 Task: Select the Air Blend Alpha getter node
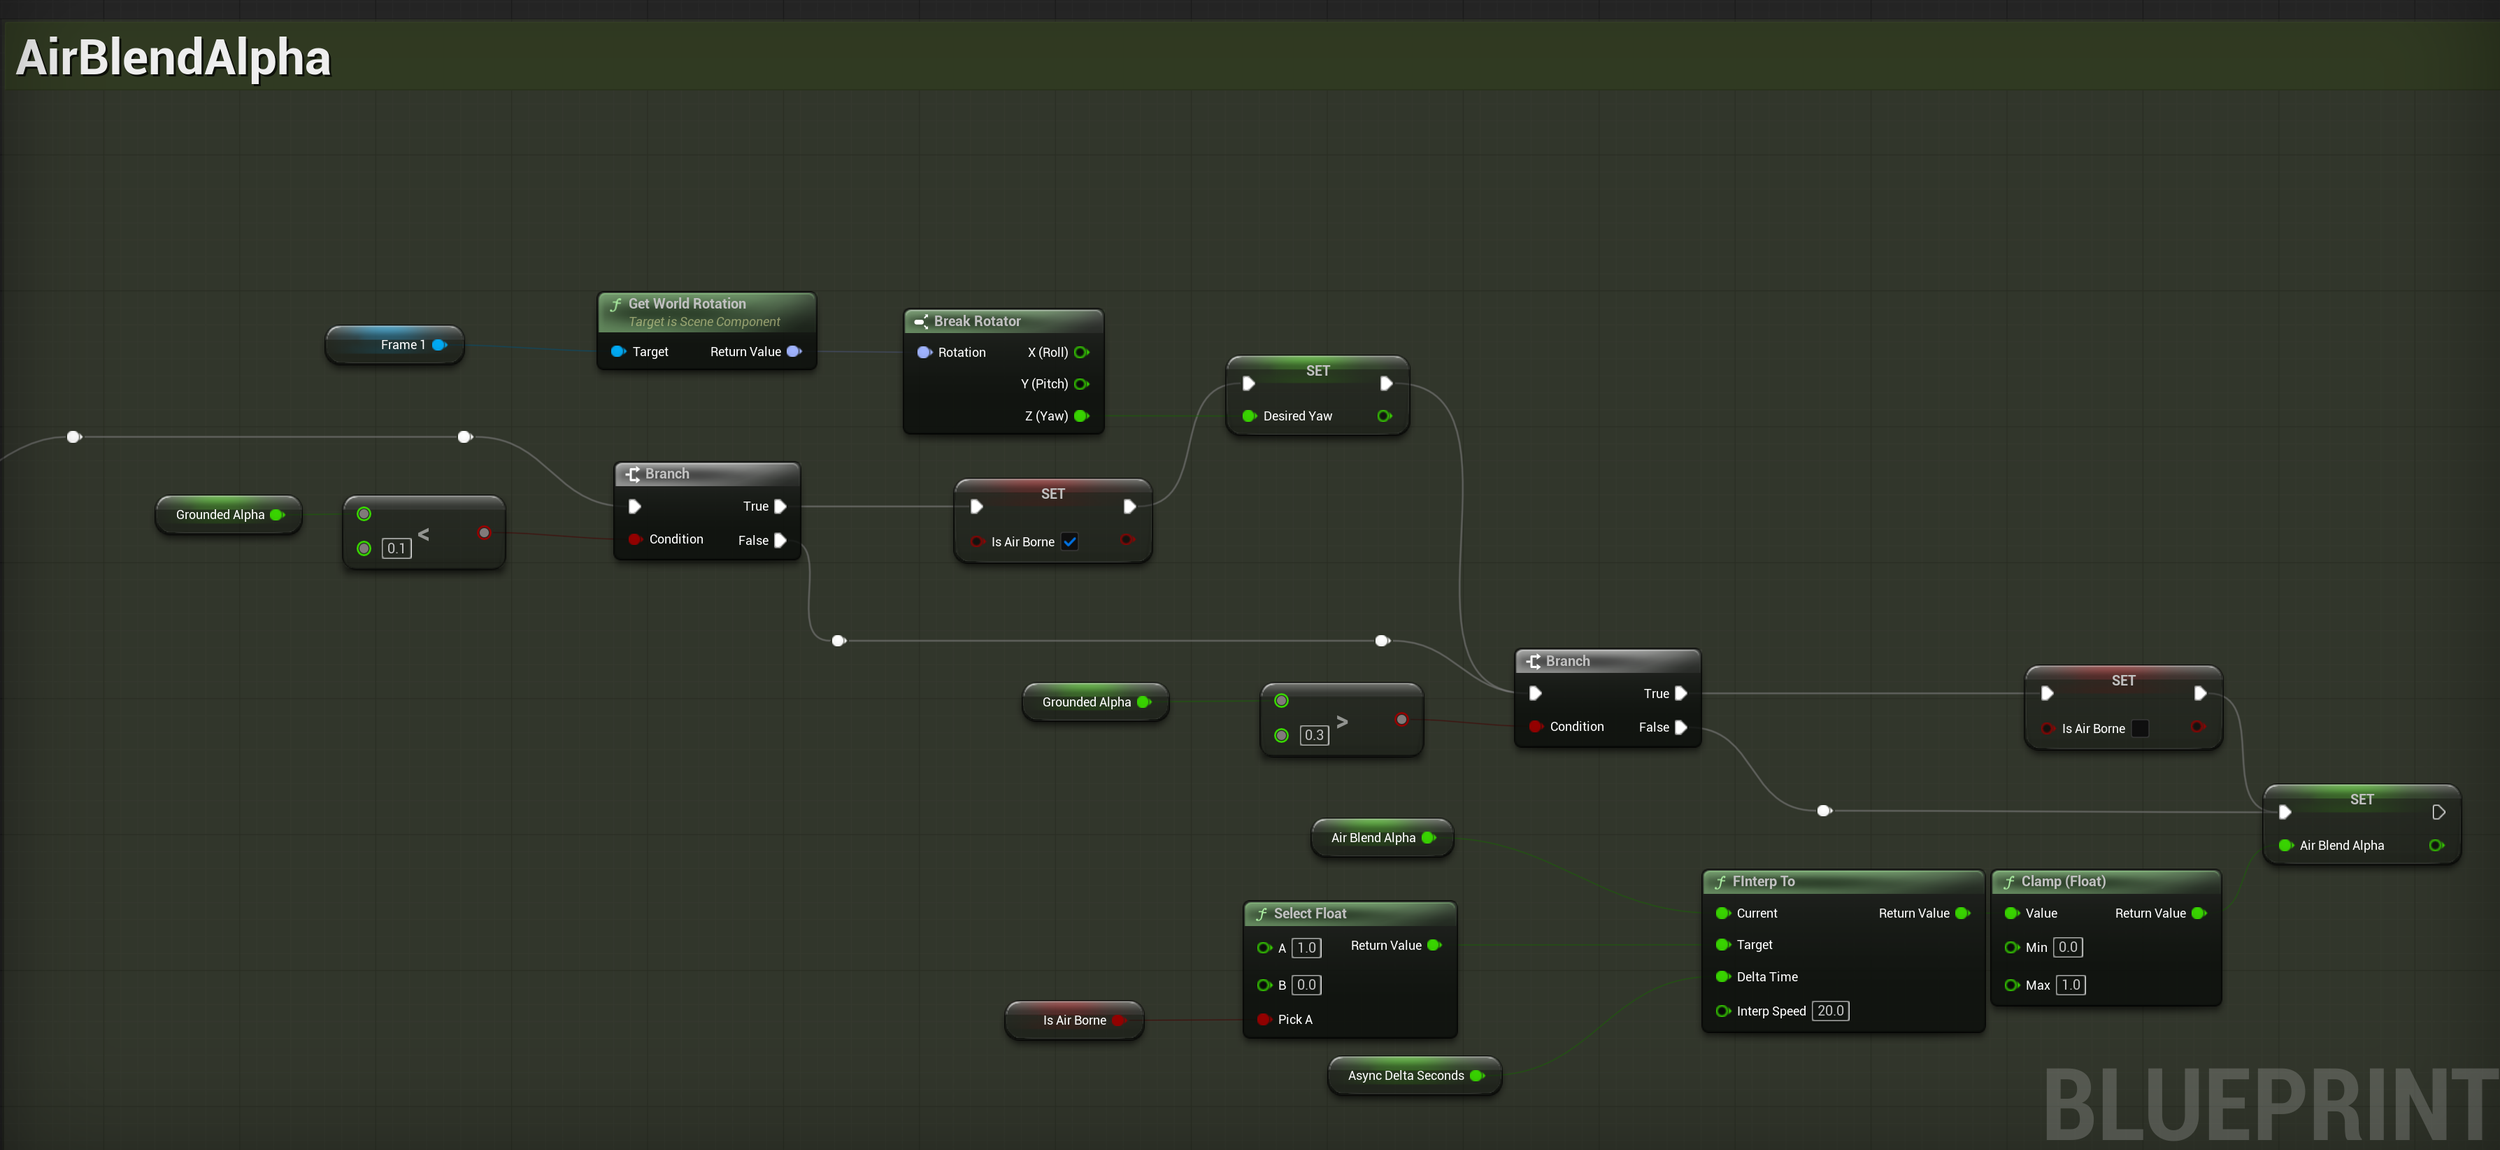tap(1382, 838)
